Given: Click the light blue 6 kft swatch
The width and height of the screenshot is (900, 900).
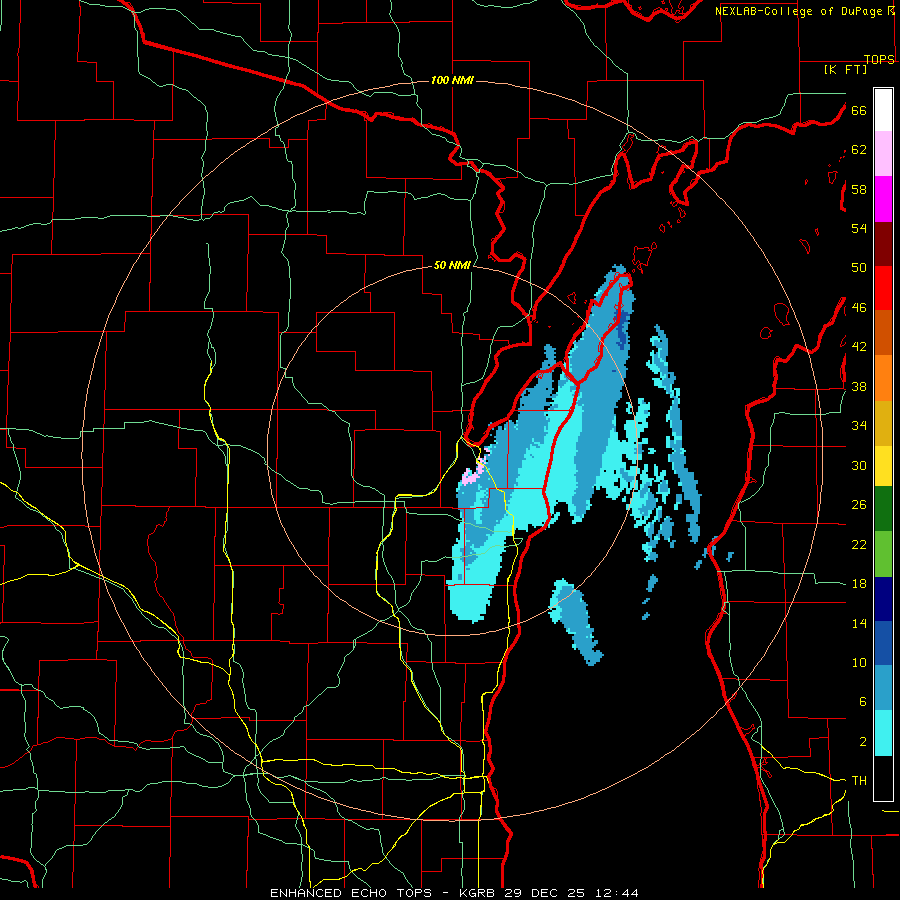Looking at the screenshot, I should [883, 688].
